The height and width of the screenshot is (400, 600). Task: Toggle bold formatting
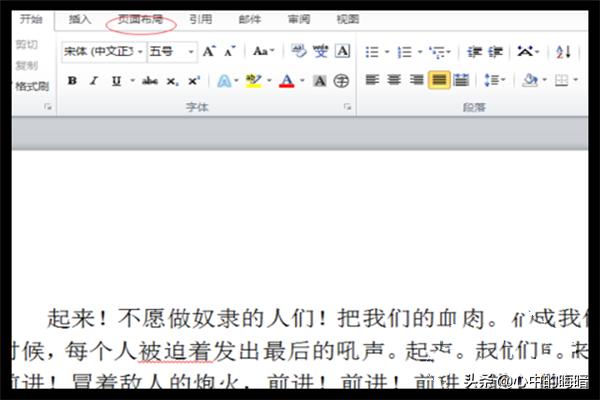click(x=72, y=81)
